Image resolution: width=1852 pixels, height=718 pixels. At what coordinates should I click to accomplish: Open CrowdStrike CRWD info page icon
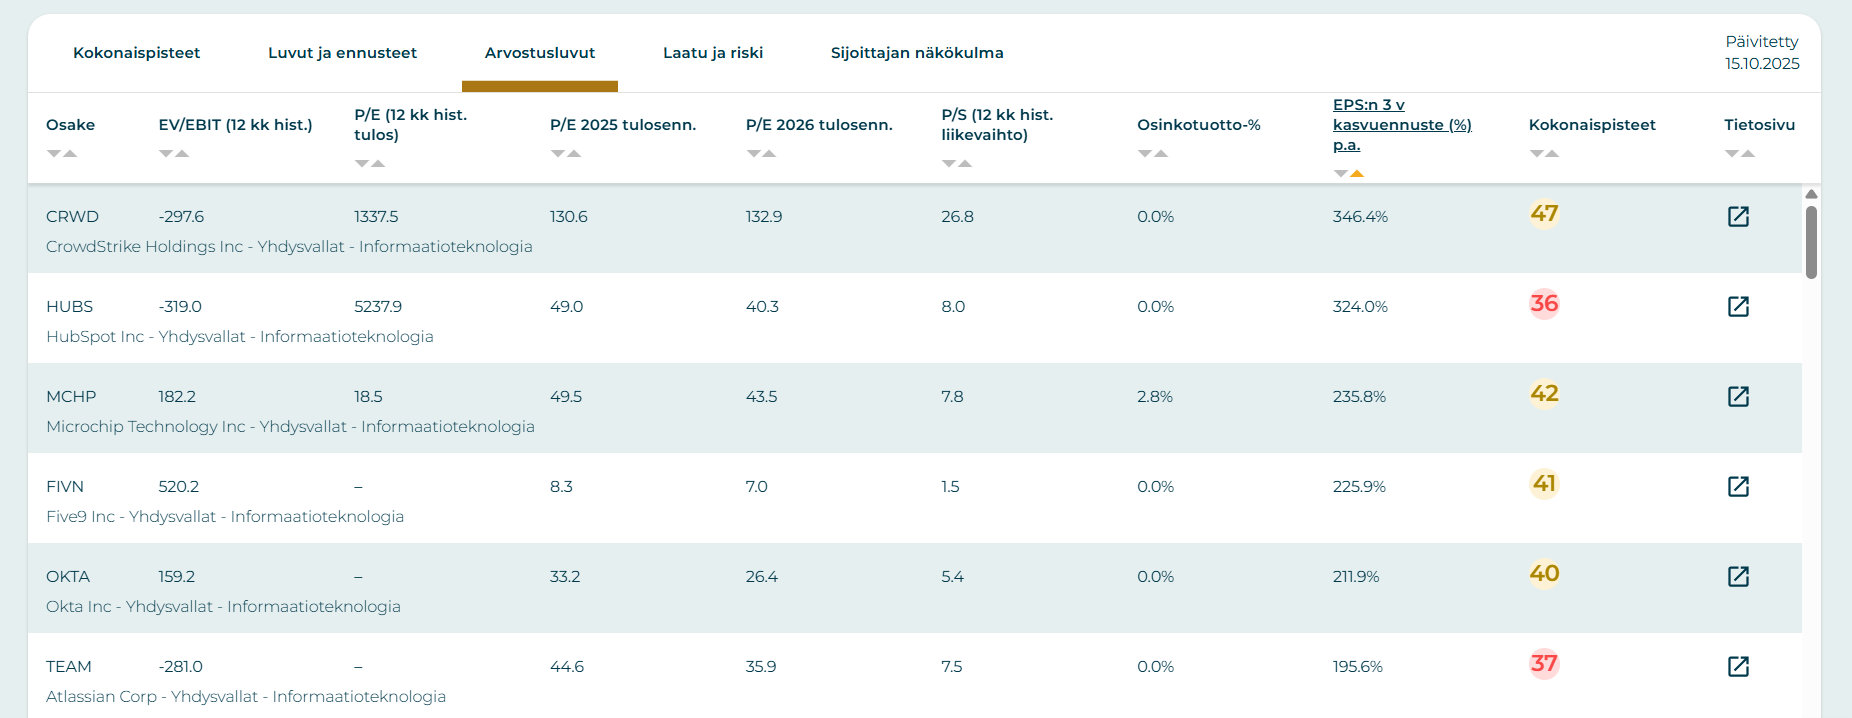point(1738,217)
